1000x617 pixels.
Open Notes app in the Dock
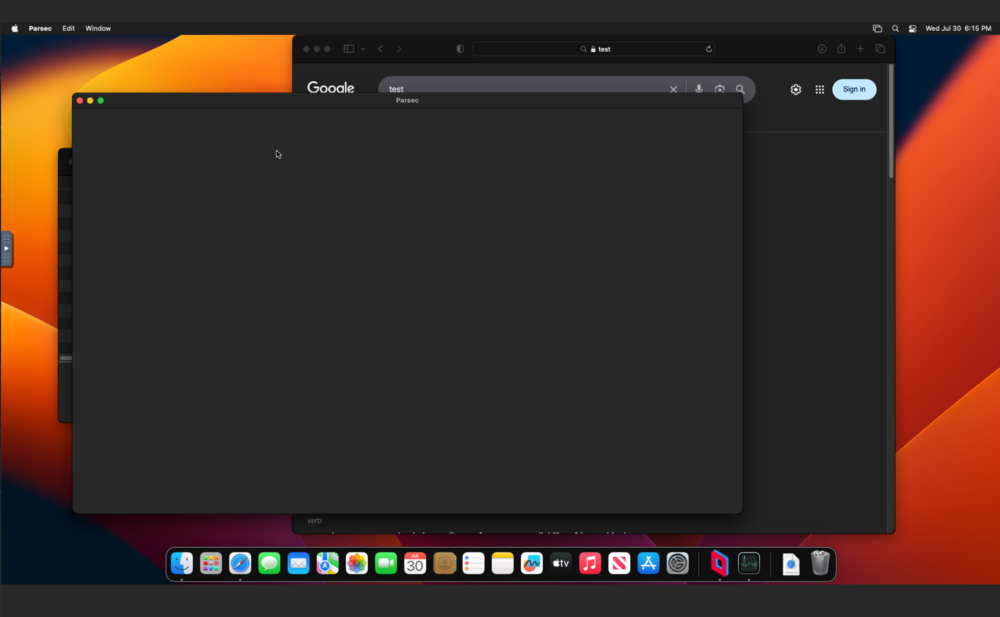[503, 563]
